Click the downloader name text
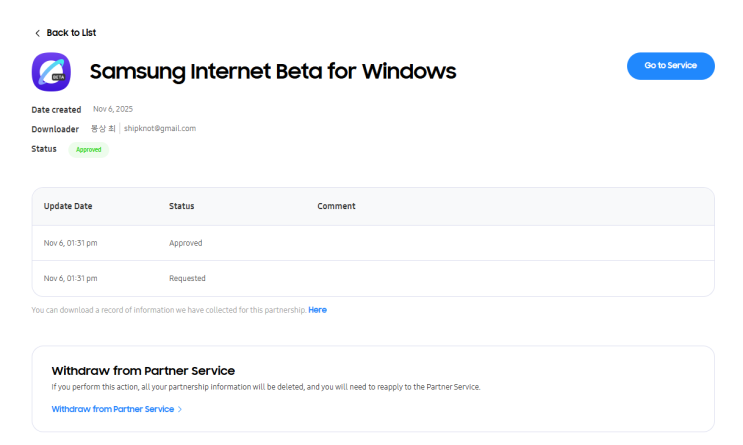The width and height of the screenshot is (743, 445). point(103,128)
